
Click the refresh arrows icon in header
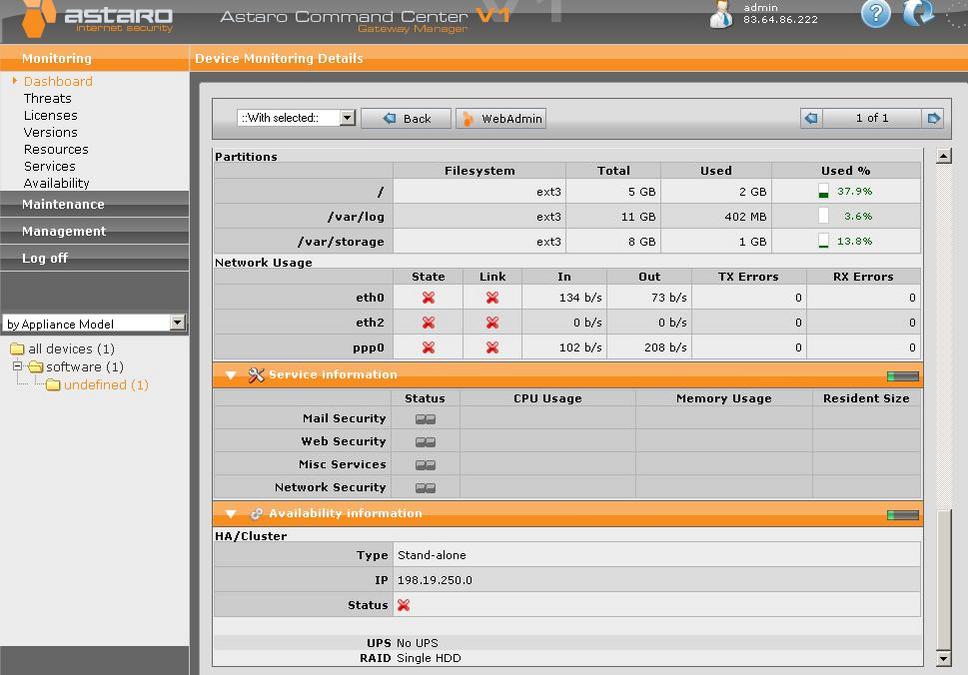click(x=917, y=14)
